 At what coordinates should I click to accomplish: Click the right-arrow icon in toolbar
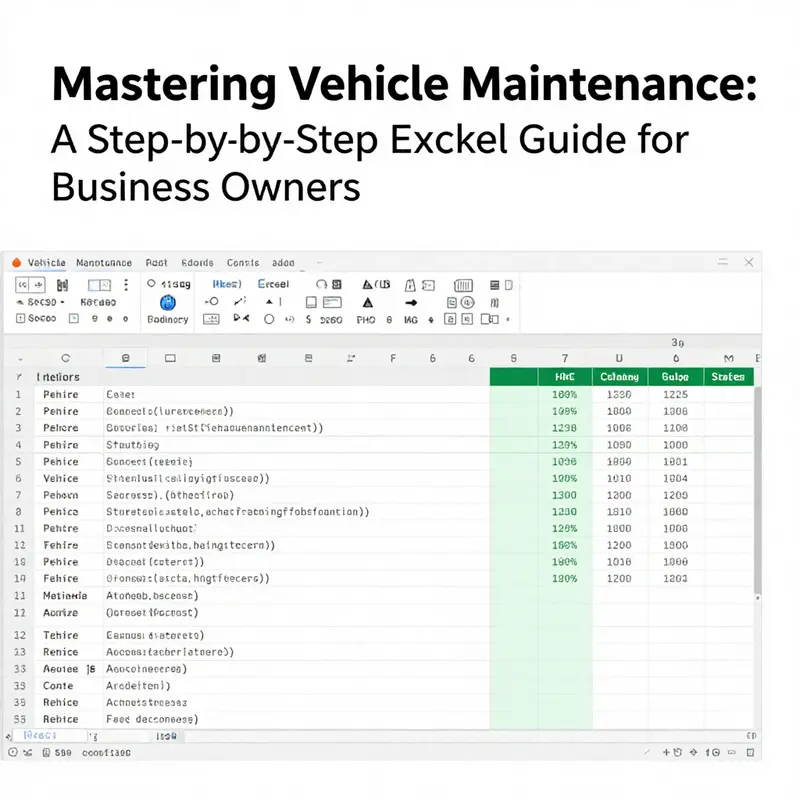pos(412,302)
